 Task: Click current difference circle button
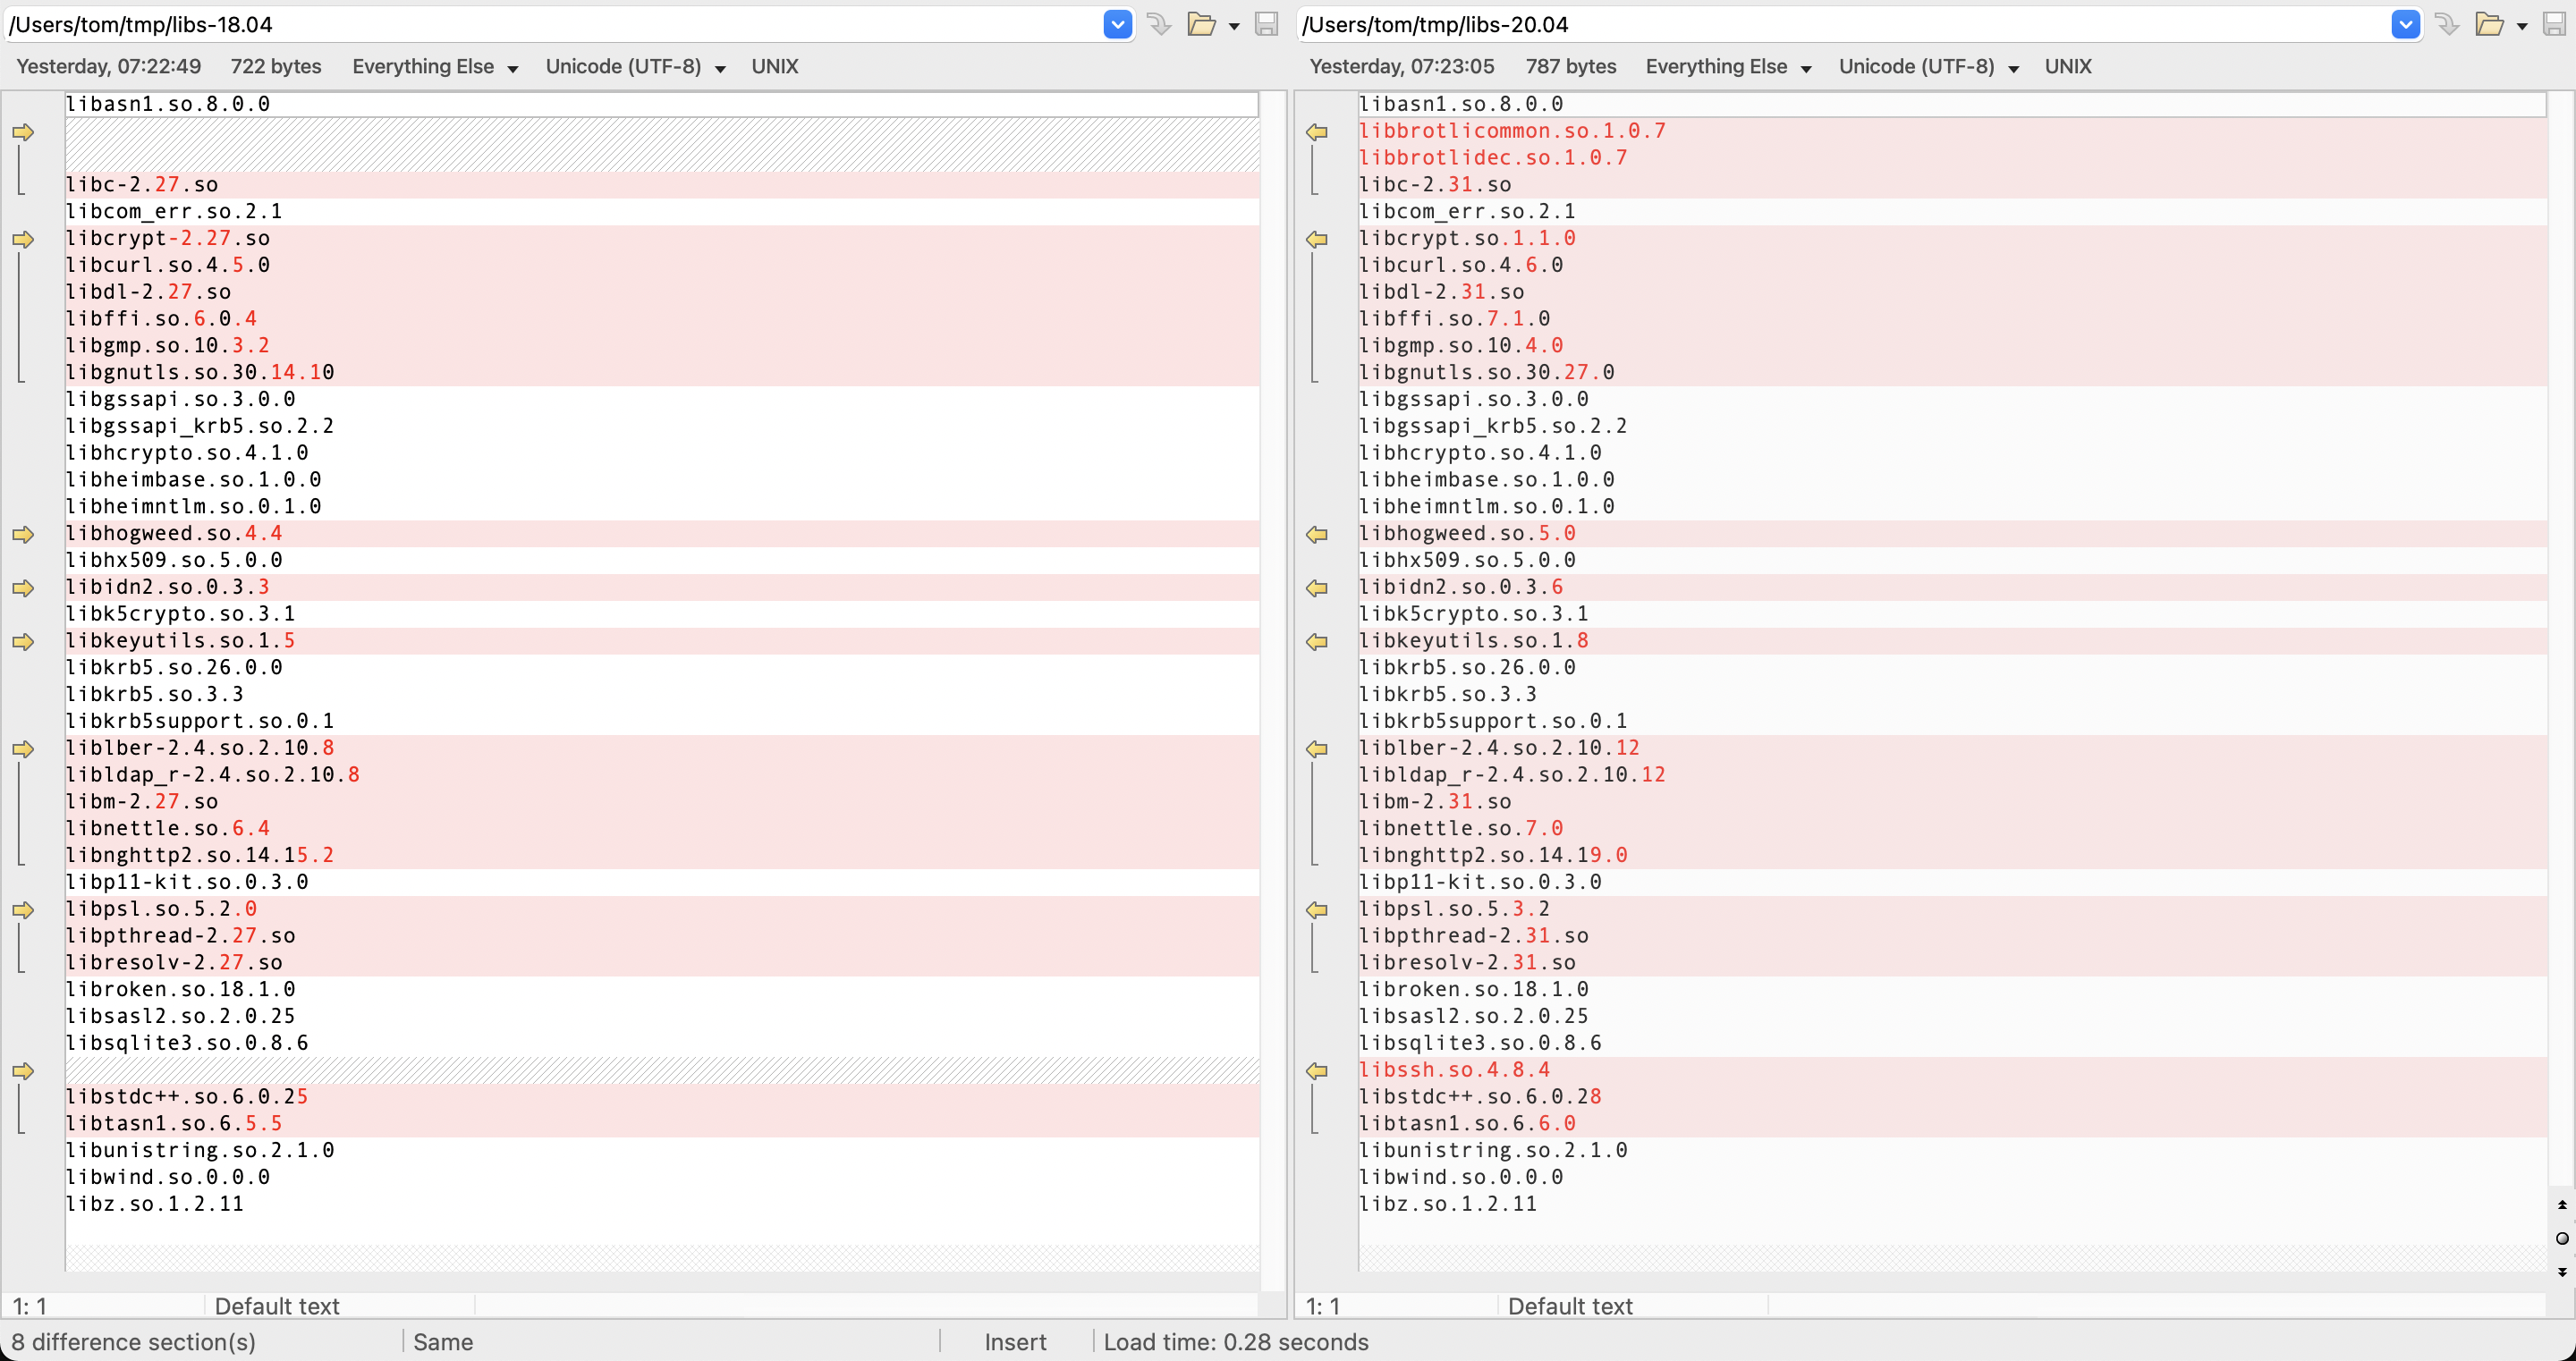pos(2562,1238)
